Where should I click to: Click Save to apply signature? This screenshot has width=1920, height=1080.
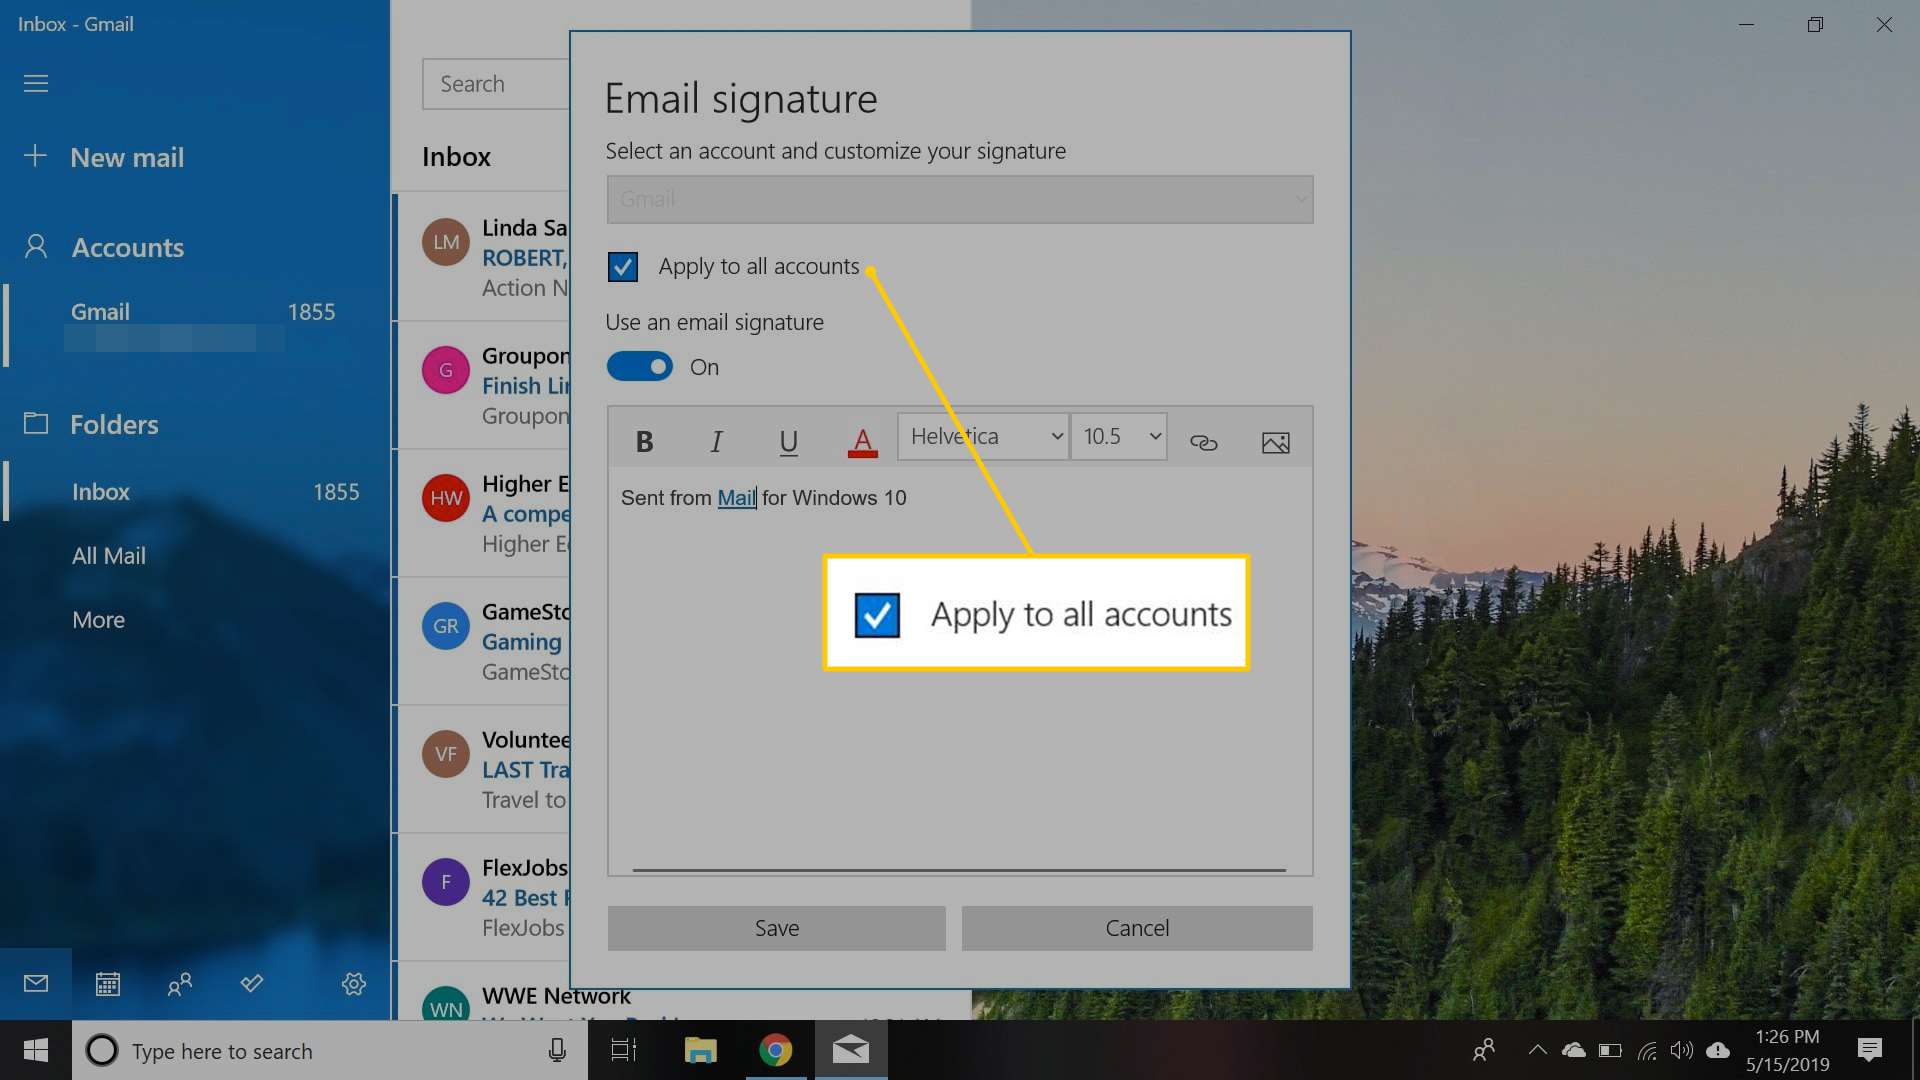[x=777, y=926]
